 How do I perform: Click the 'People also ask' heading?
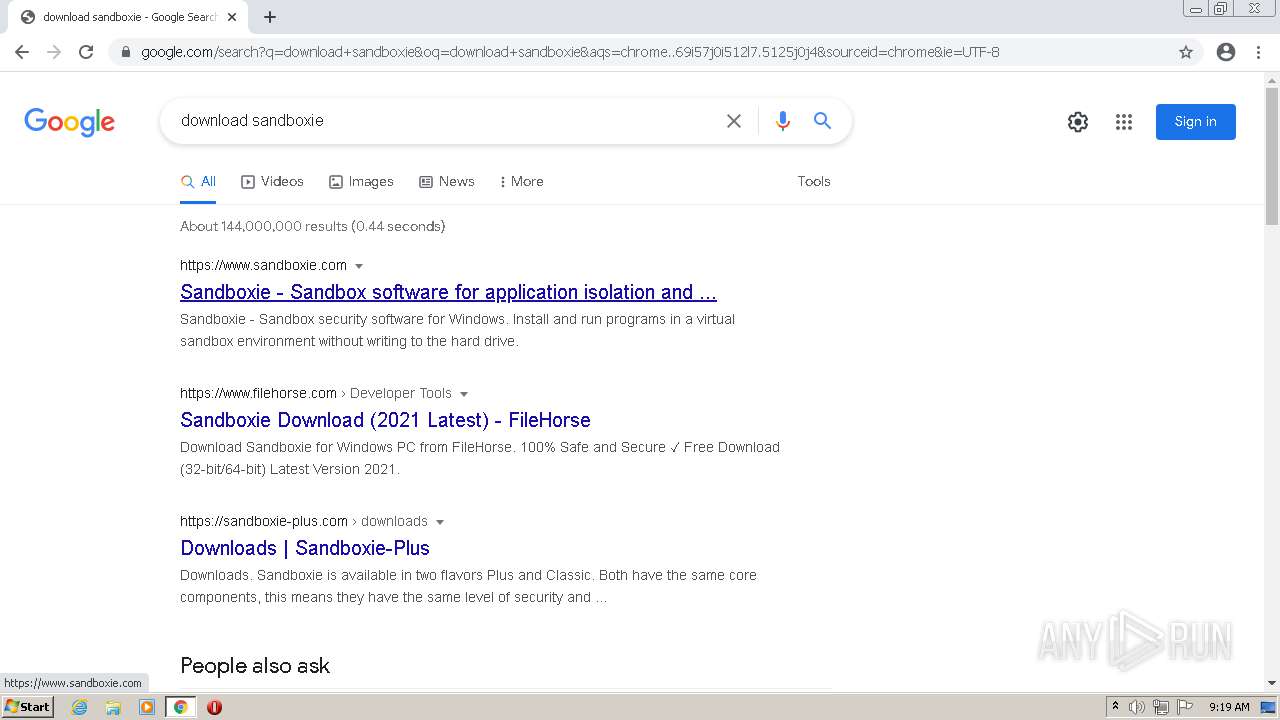pos(255,666)
